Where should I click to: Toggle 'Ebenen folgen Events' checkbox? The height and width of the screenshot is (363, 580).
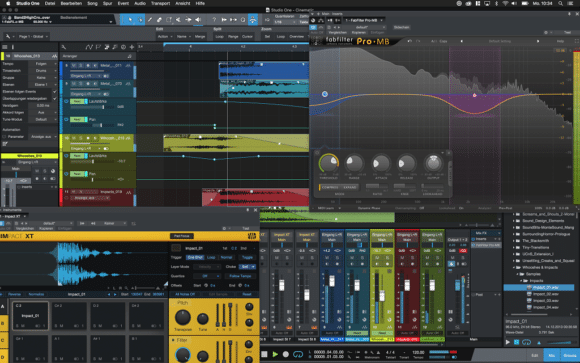coord(55,91)
